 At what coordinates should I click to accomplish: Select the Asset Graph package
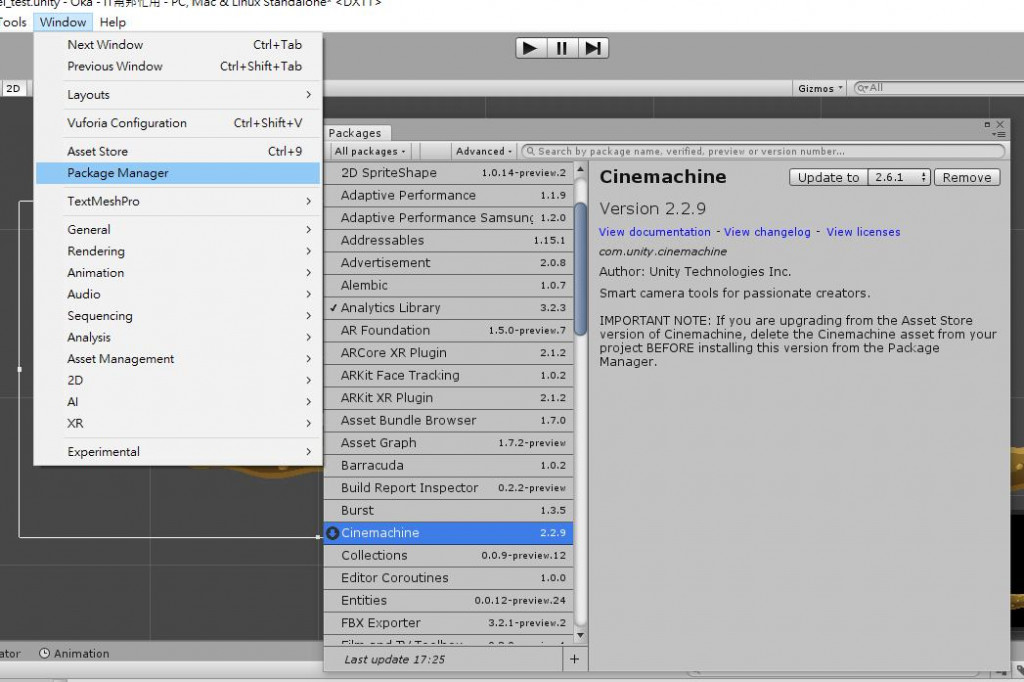pyautogui.click(x=449, y=443)
